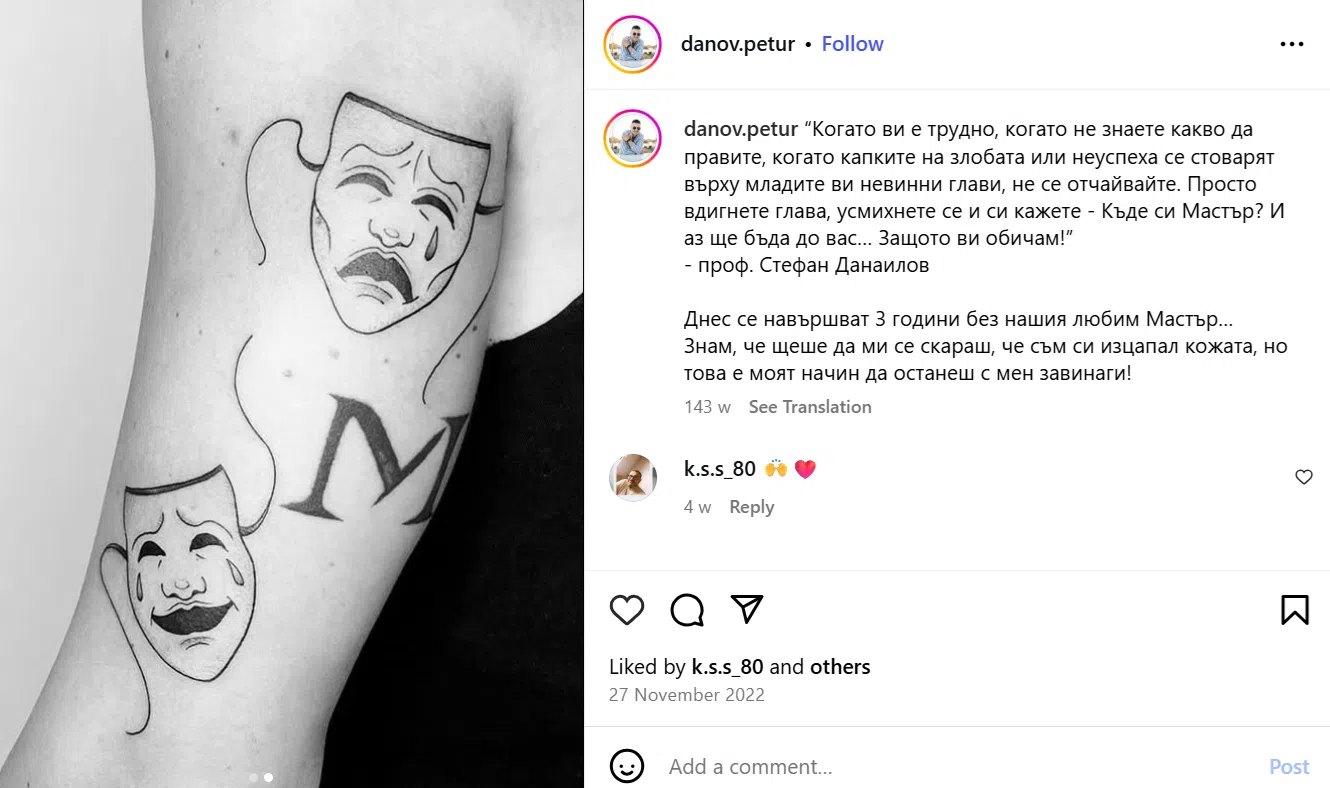Viewport: 1330px width, 788px height.
Task: Click See Translation under caption
Action: point(810,407)
